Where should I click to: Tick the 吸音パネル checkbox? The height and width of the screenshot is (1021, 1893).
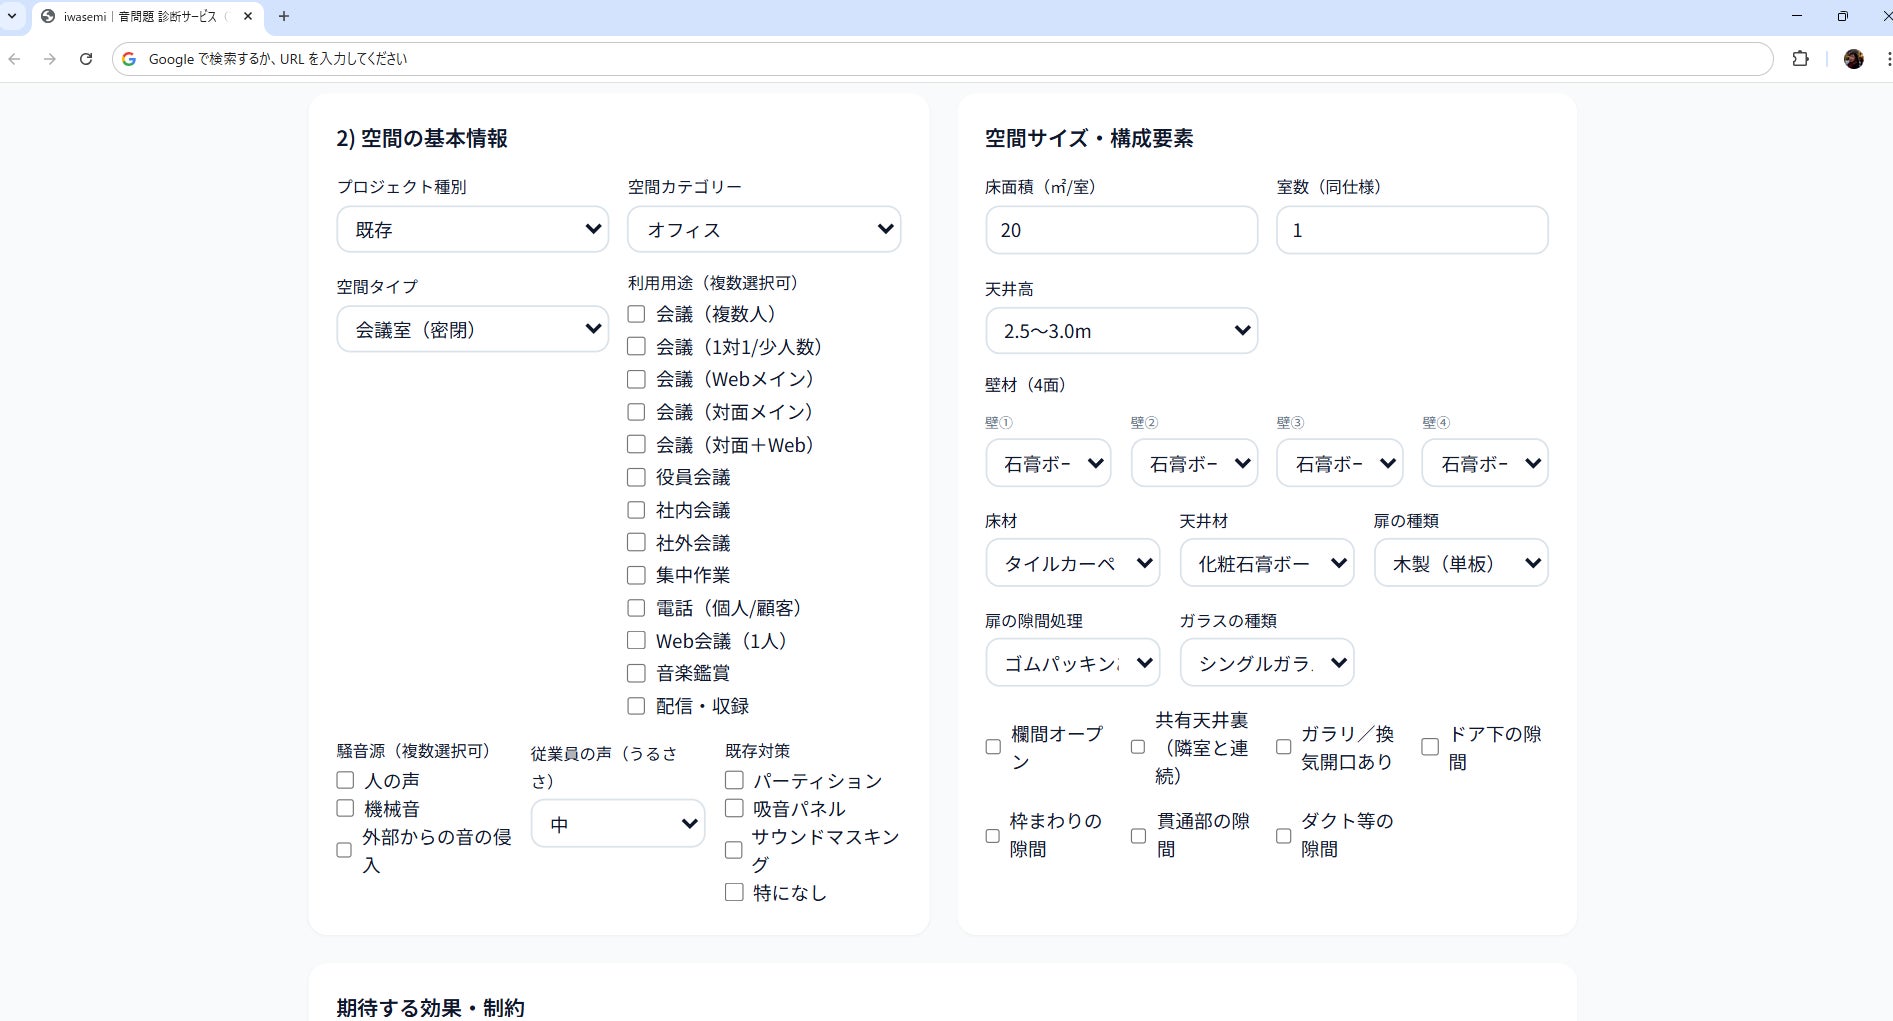click(x=734, y=808)
